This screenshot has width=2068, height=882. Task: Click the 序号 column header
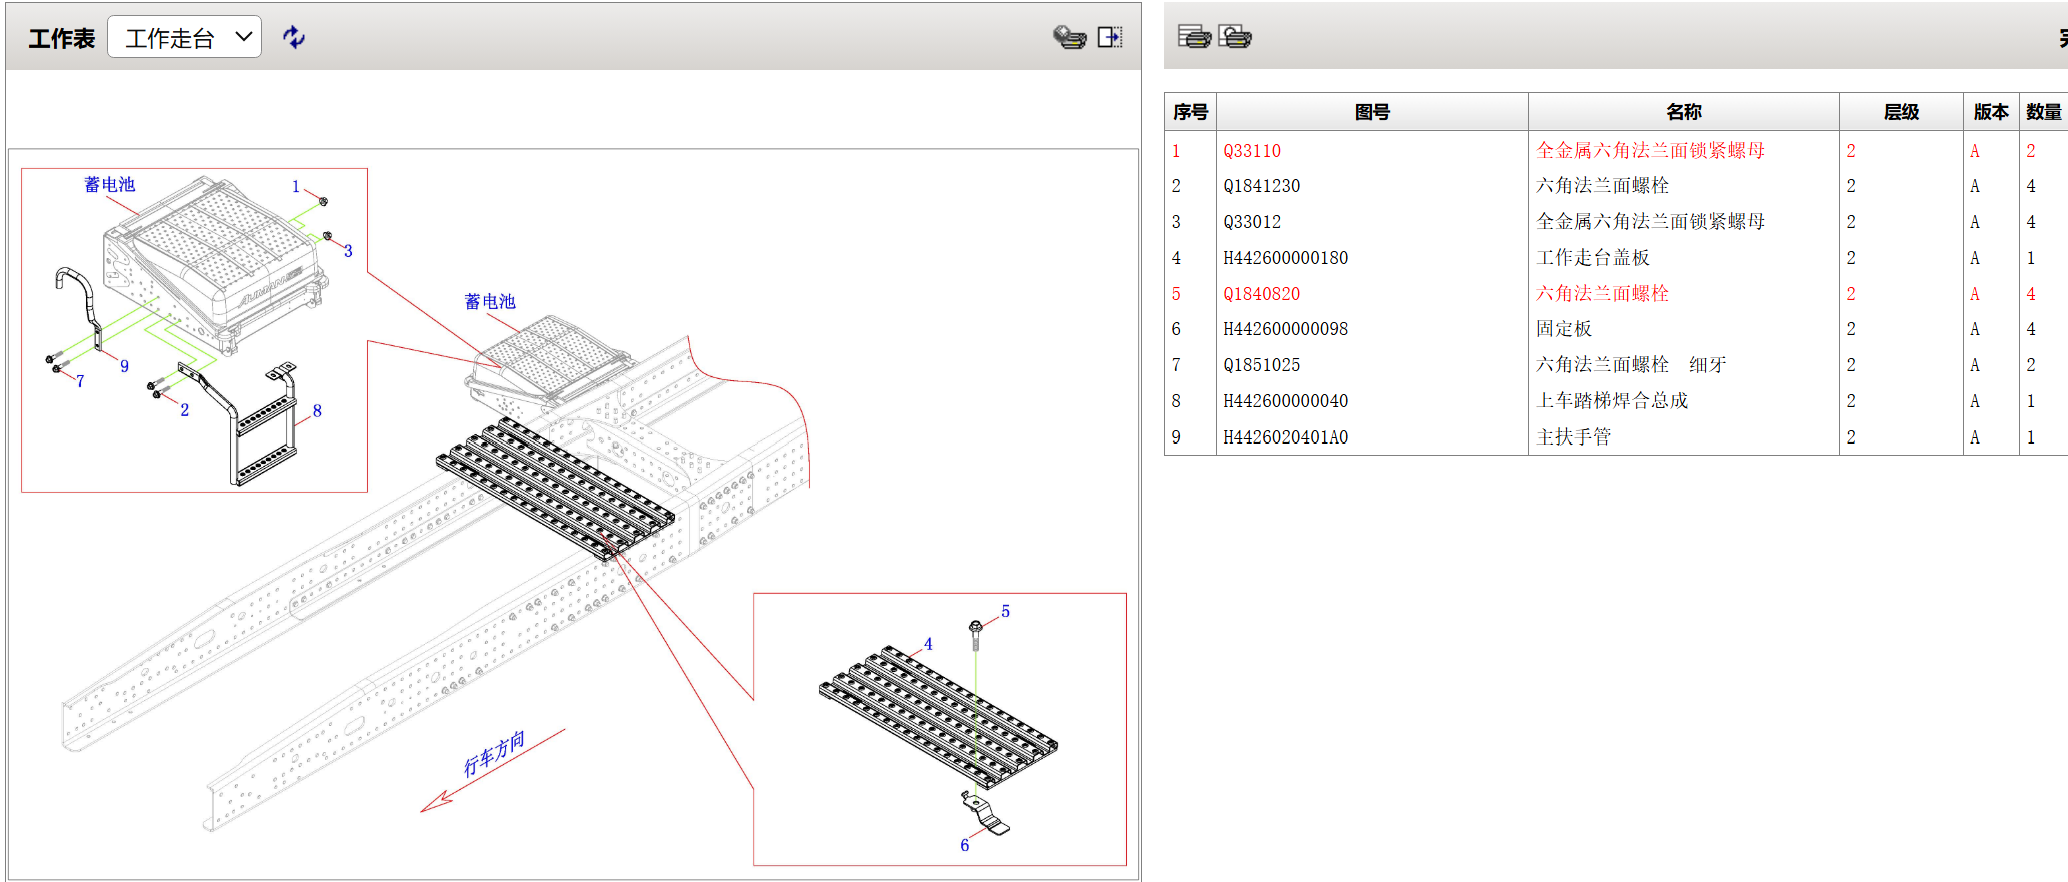1190,112
